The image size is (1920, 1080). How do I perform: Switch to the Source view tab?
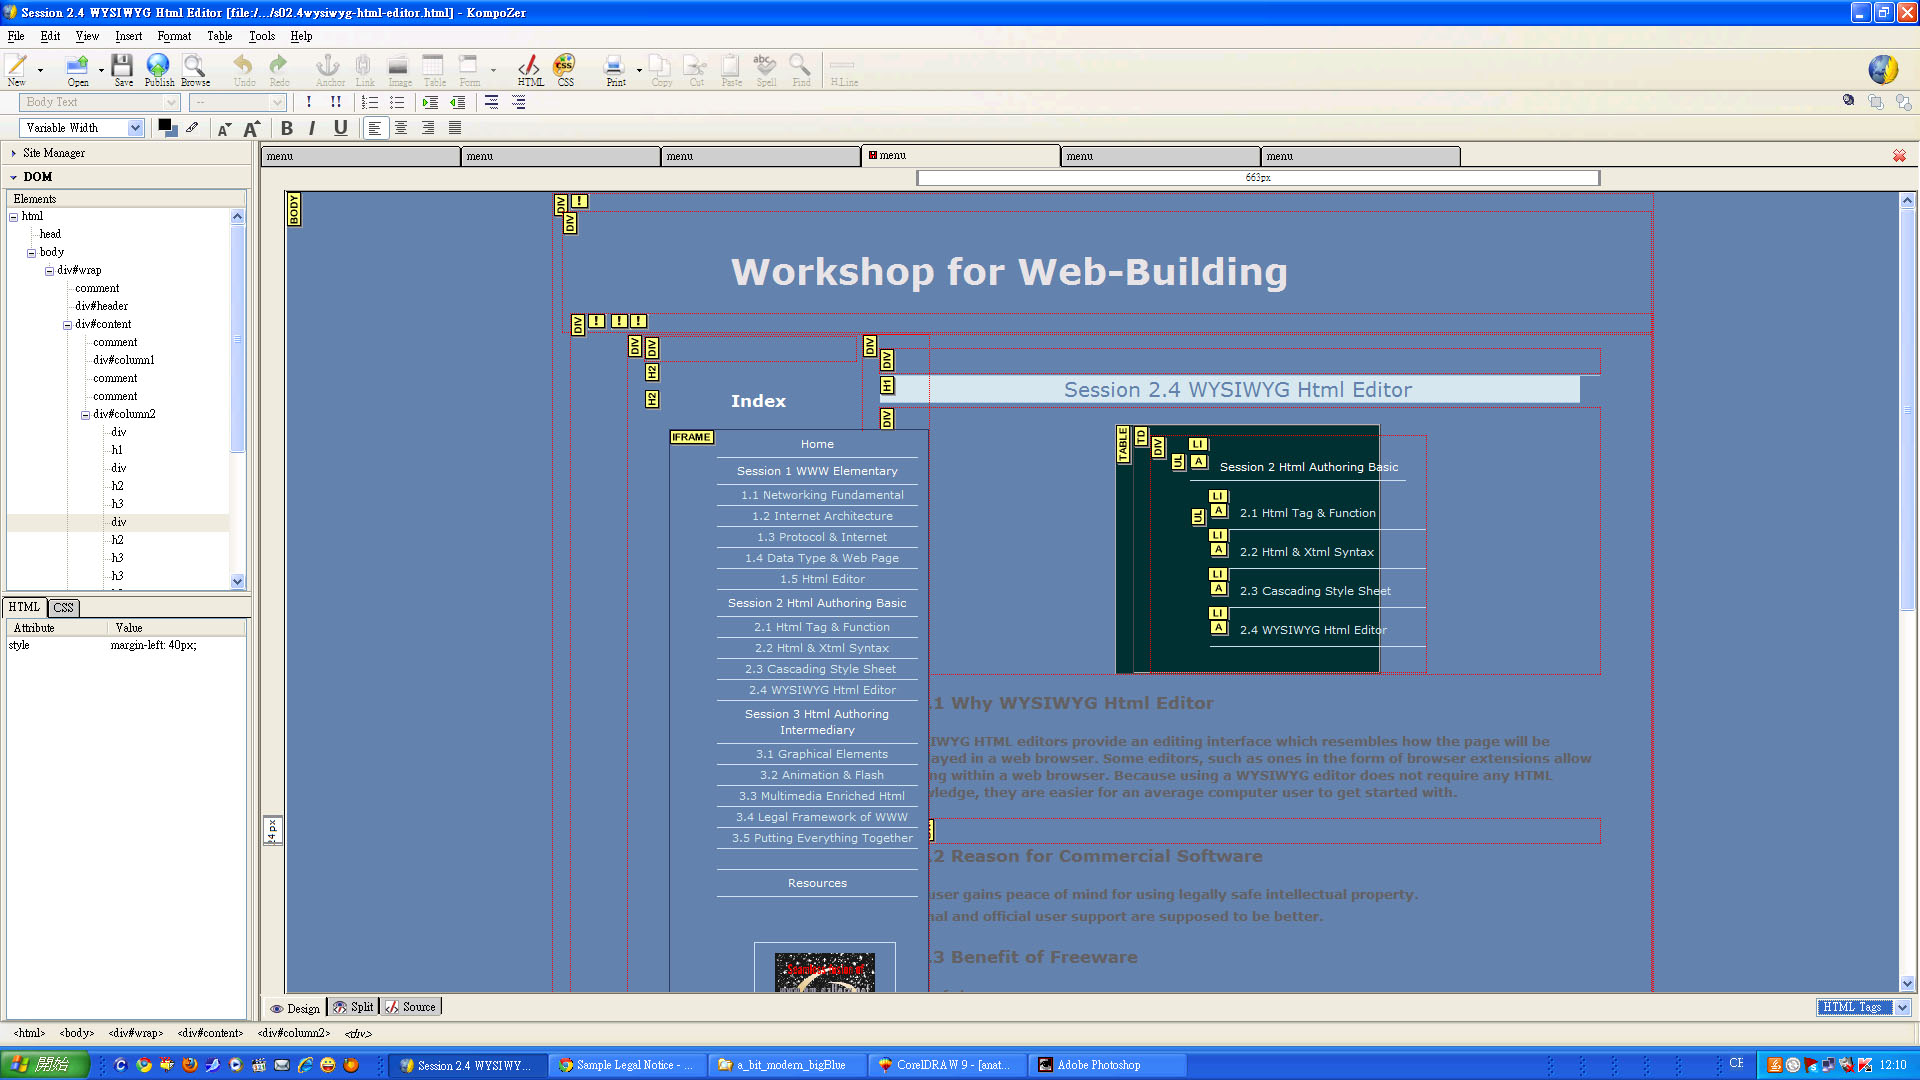coord(411,1006)
